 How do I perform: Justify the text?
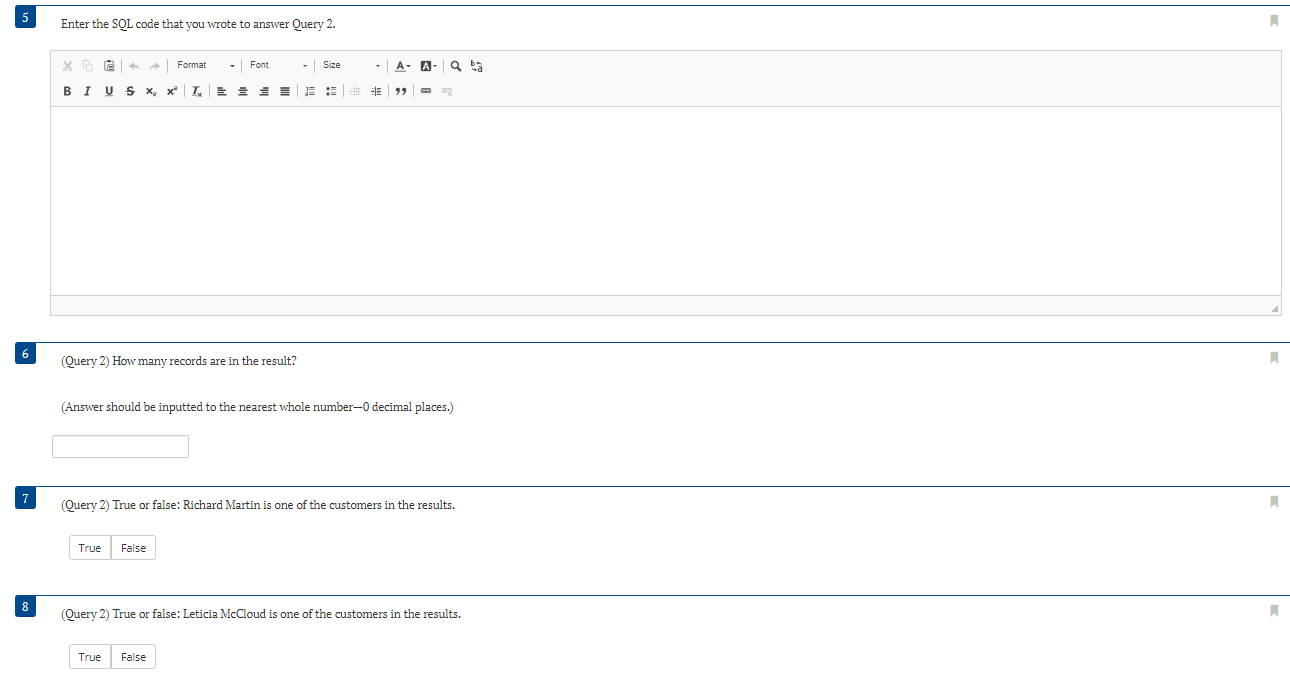(285, 91)
